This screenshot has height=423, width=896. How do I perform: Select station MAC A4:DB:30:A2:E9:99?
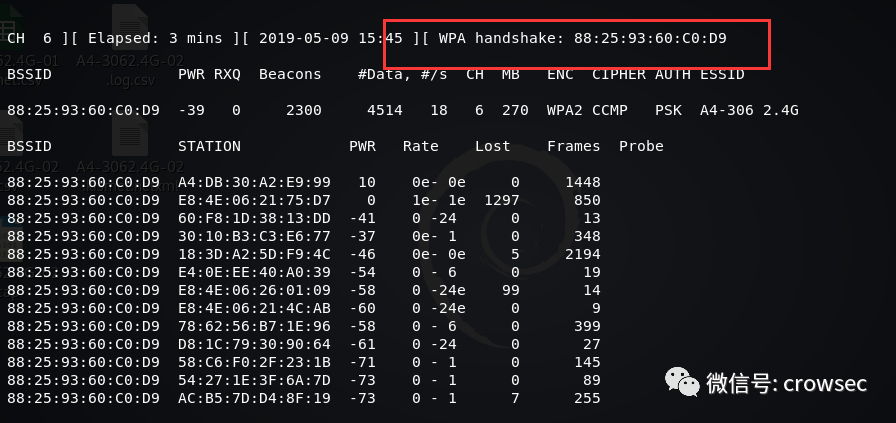tap(254, 182)
